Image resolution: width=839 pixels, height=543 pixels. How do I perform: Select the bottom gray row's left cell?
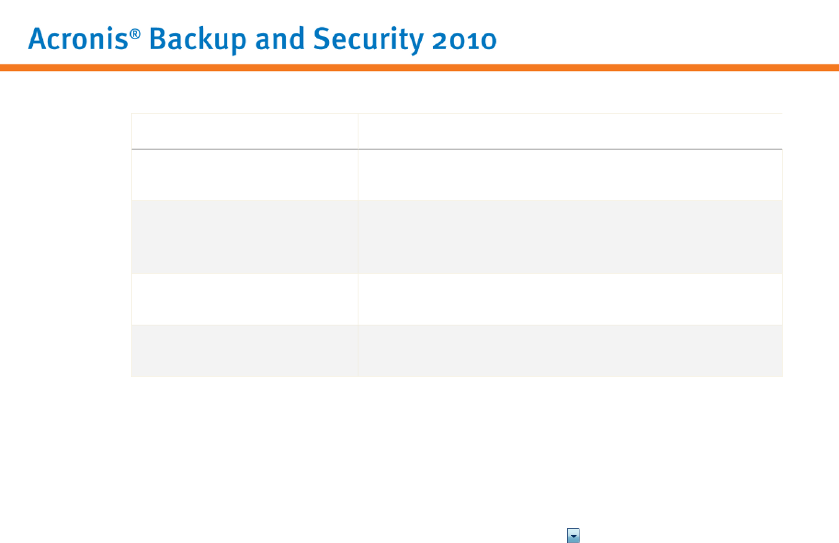(x=244, y=350)
